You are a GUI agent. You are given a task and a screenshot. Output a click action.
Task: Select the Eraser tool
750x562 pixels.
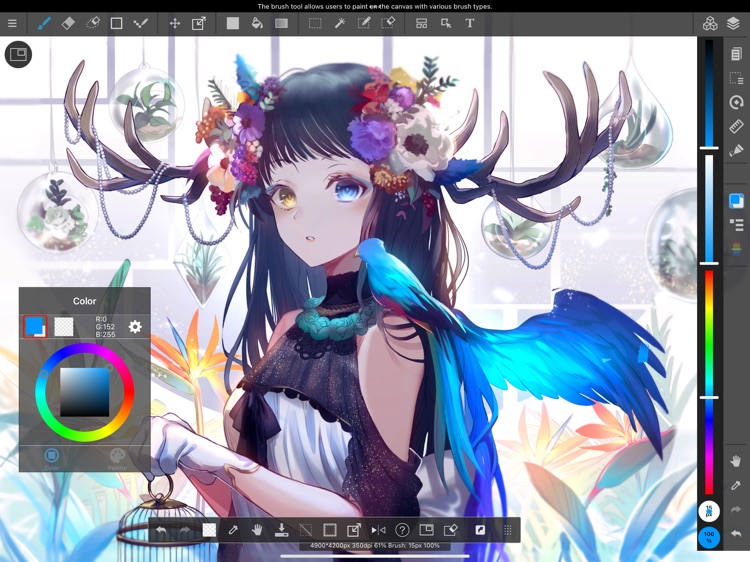68,23
